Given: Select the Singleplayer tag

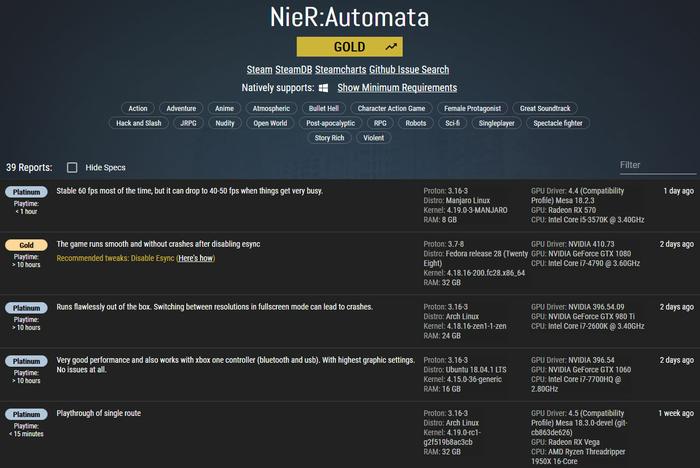Looking at the screenshot, I should click(x=496, y=123).
